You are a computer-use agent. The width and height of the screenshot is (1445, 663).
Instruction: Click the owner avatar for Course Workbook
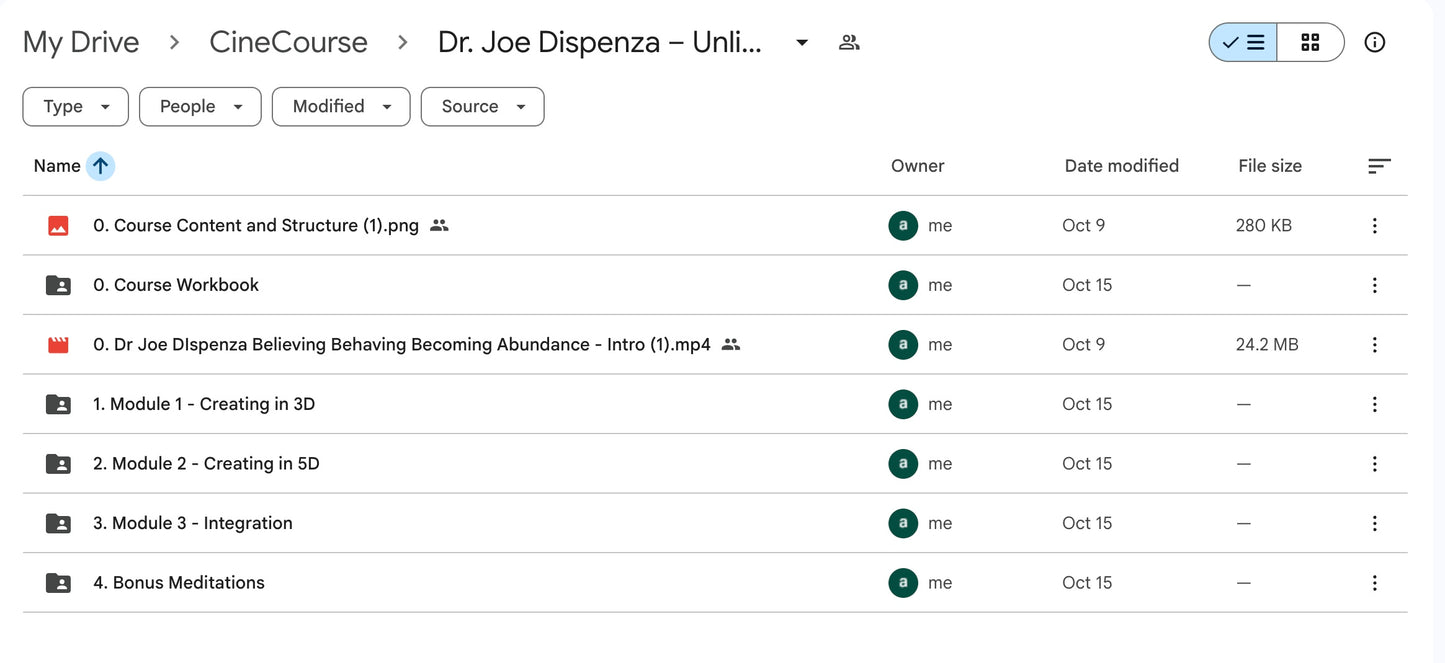pos(903,284)
